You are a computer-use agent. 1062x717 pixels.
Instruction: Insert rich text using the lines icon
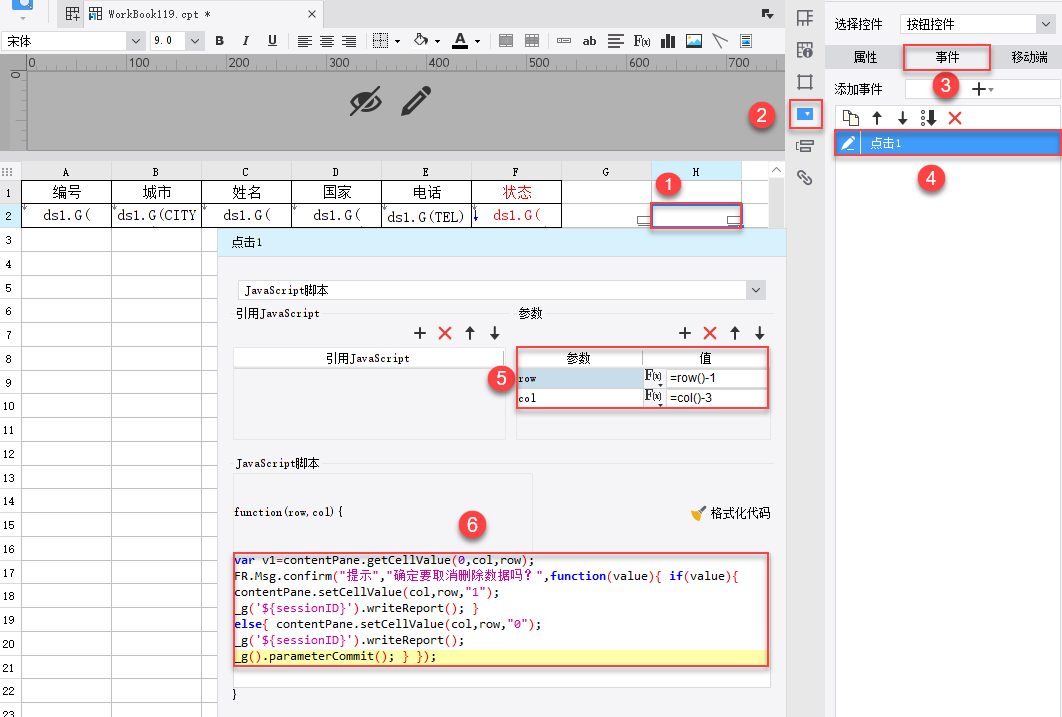coord(616,41)
